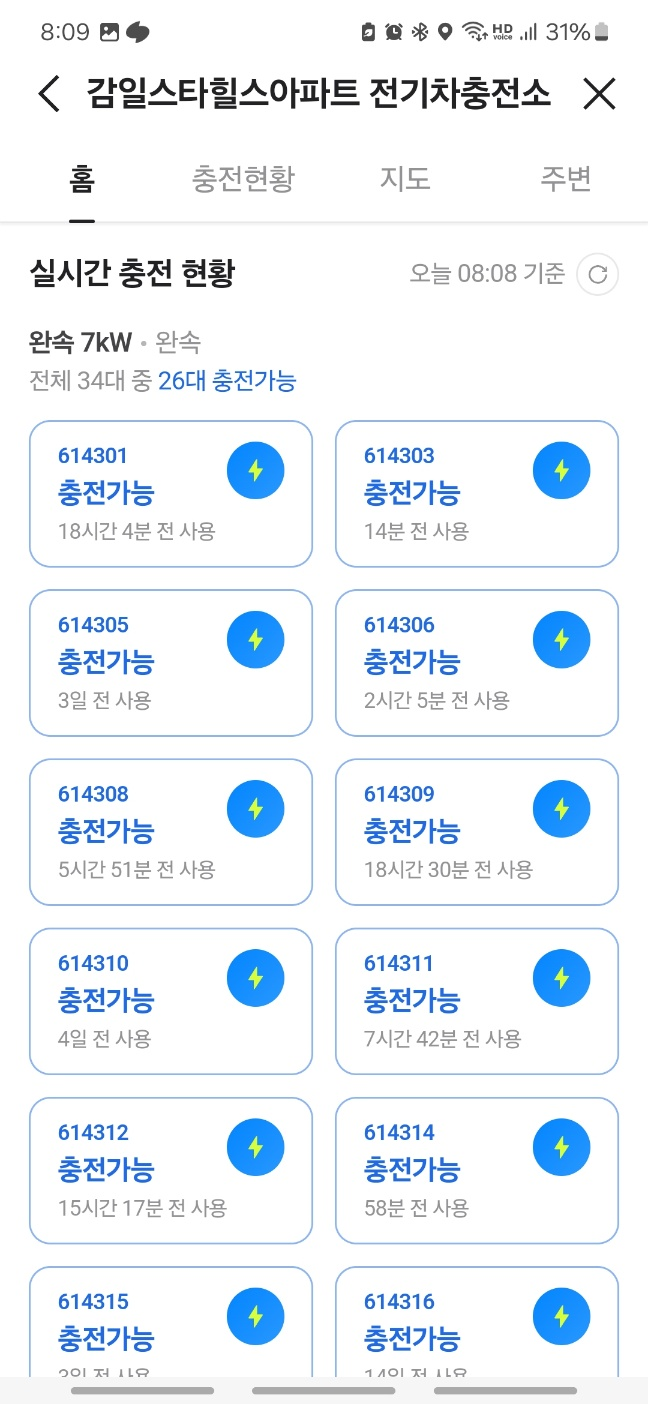648x1404 pixels.
Task: Tap the battery indicator showing 31%
Action: pyautogui.click(x=569, y=31)
